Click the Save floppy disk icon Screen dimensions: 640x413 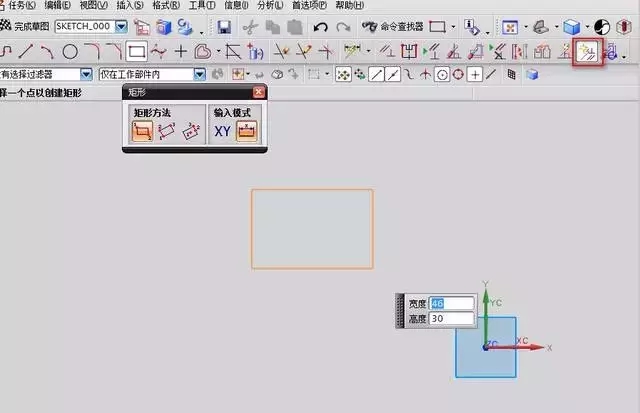[x=224, y=26]
